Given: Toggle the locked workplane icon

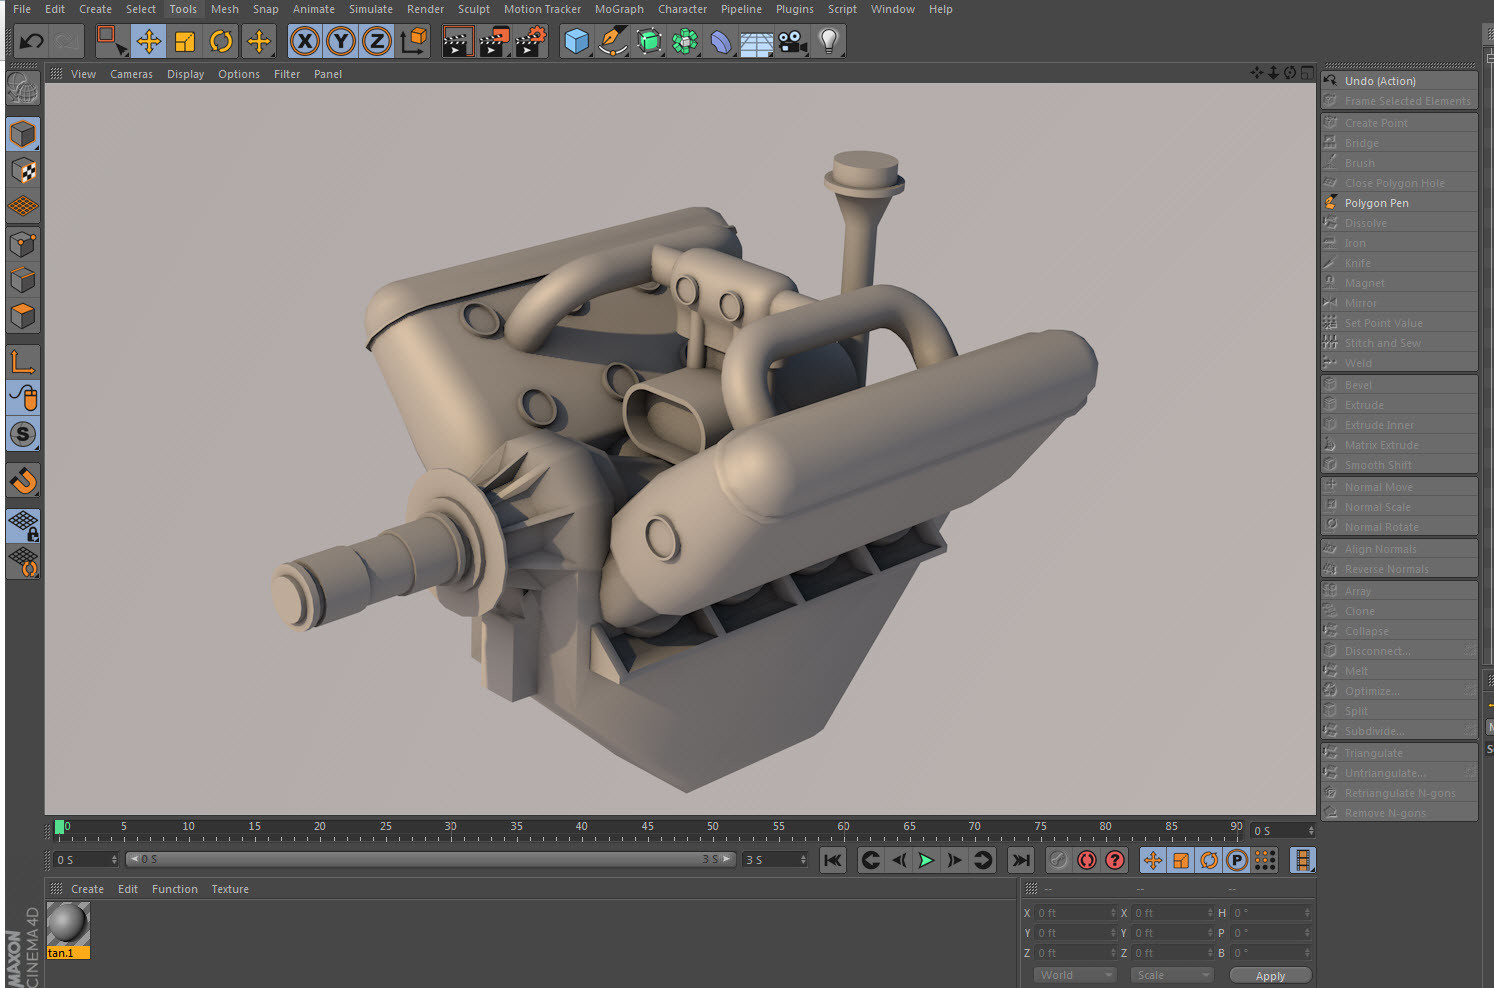Looking at the screenshot, I should 23,525.
